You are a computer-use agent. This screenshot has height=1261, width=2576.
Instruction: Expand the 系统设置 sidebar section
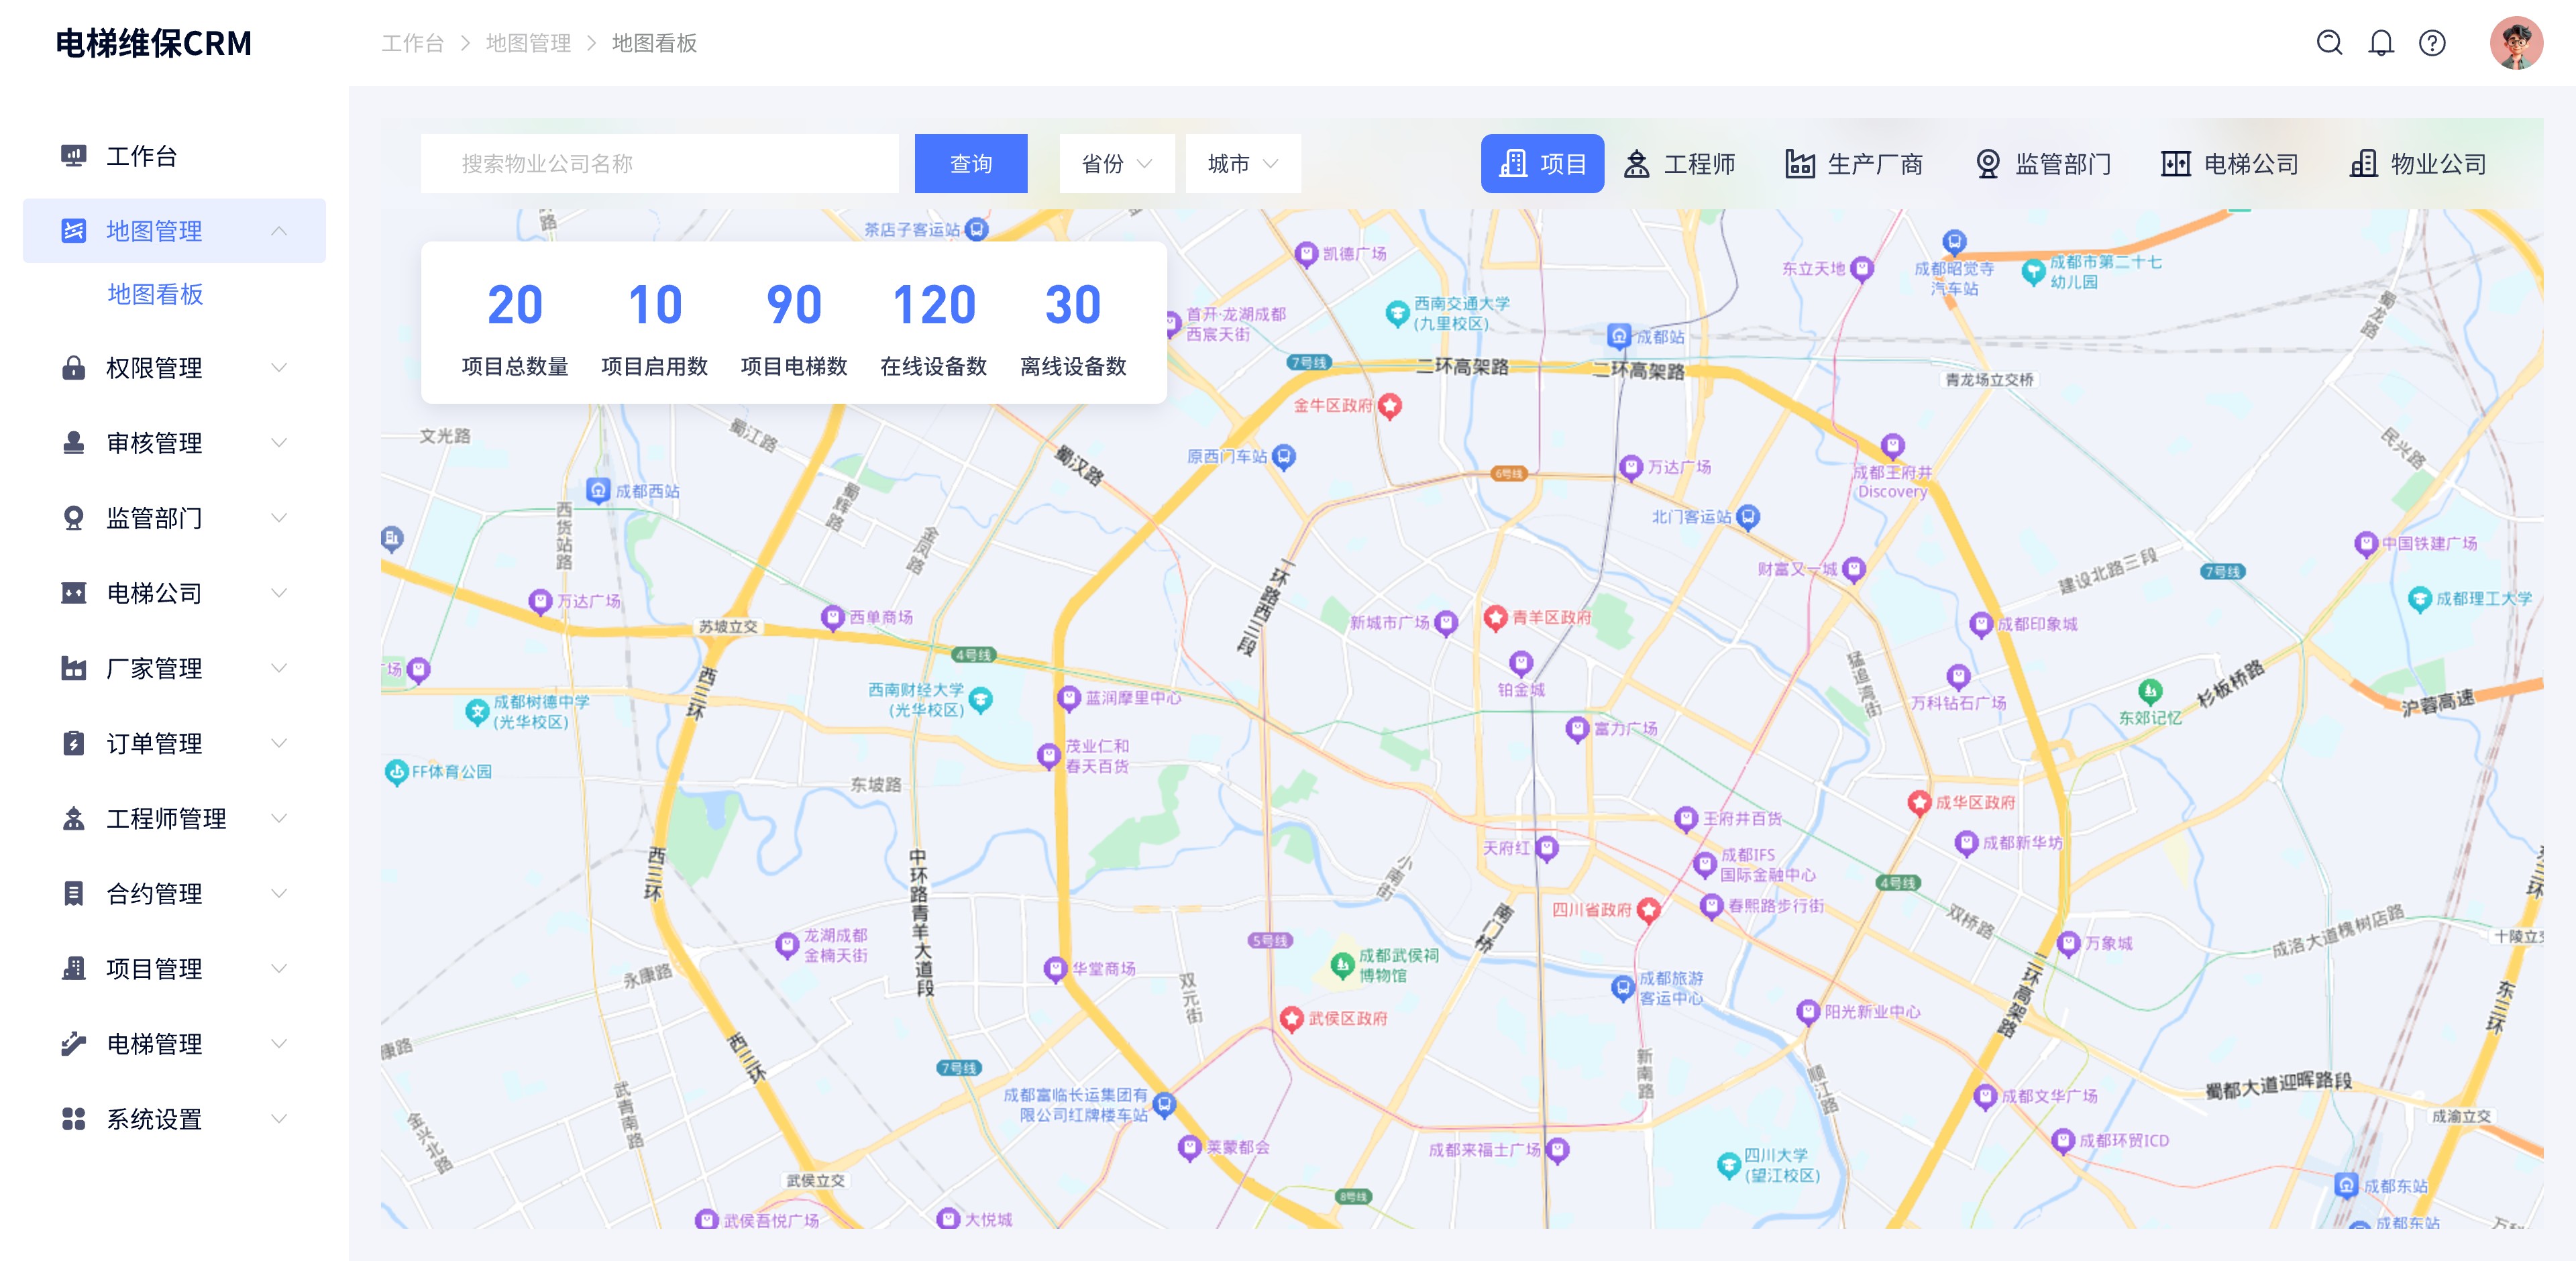[155, 1119]
